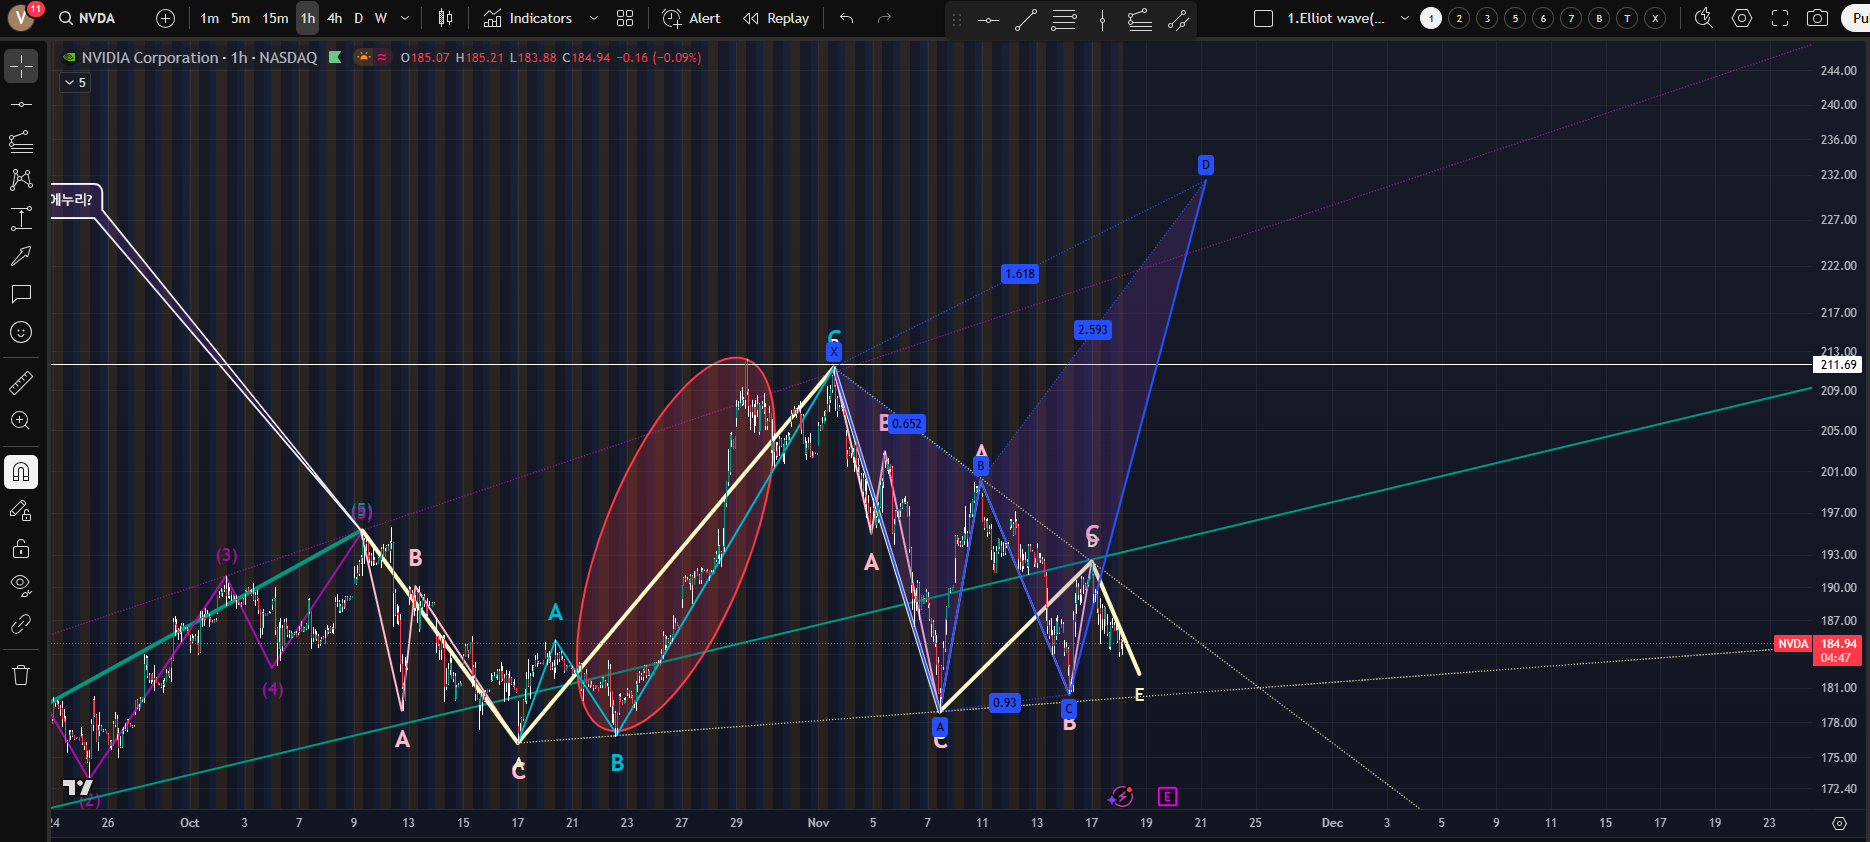This screenshot has height=842, width=1870.
Task: Take a chart snapshot with camera icon
Action: point(1818,18)
